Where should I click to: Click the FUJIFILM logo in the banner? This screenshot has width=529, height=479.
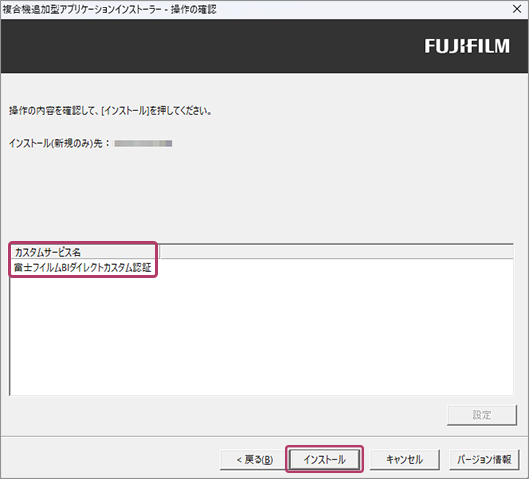[x=467, y=46]
